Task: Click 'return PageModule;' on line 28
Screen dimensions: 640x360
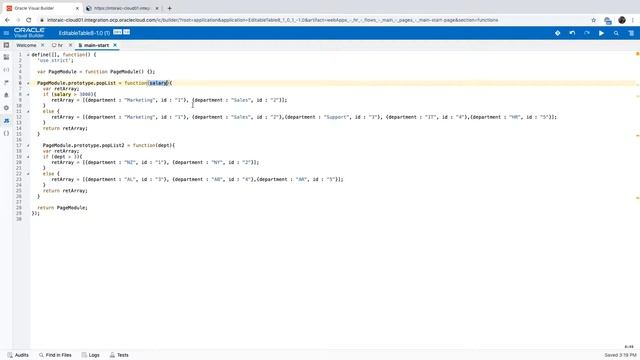Action: pos(62,208)
